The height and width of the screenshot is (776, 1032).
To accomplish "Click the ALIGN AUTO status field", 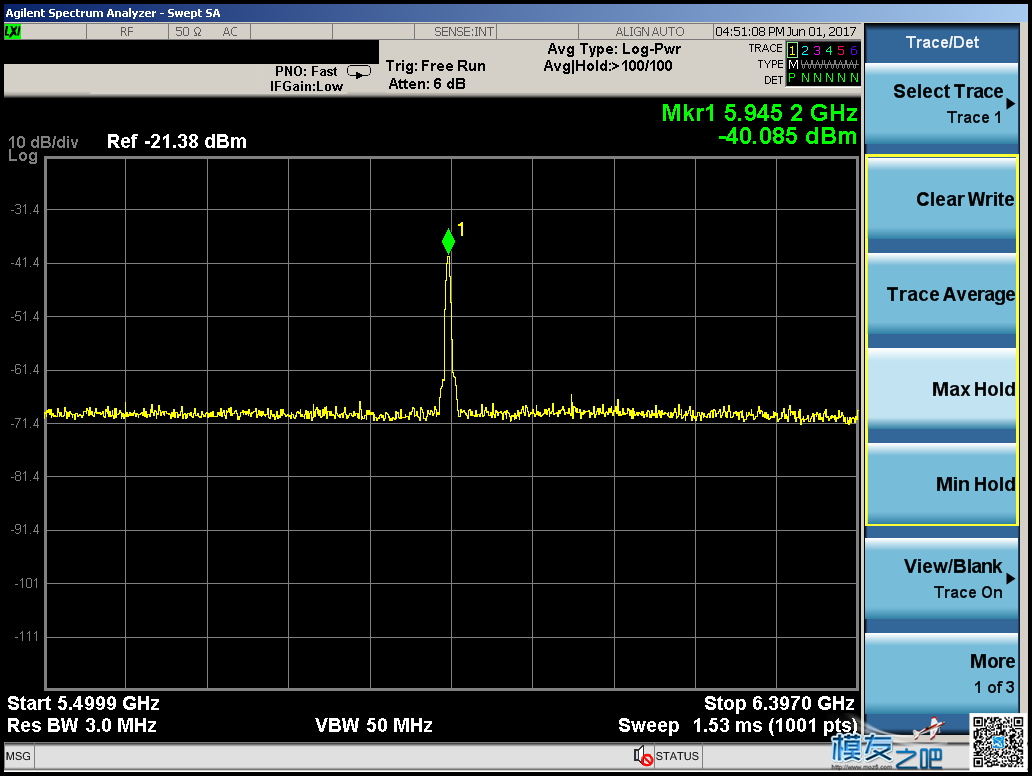I will click(650, 32).
